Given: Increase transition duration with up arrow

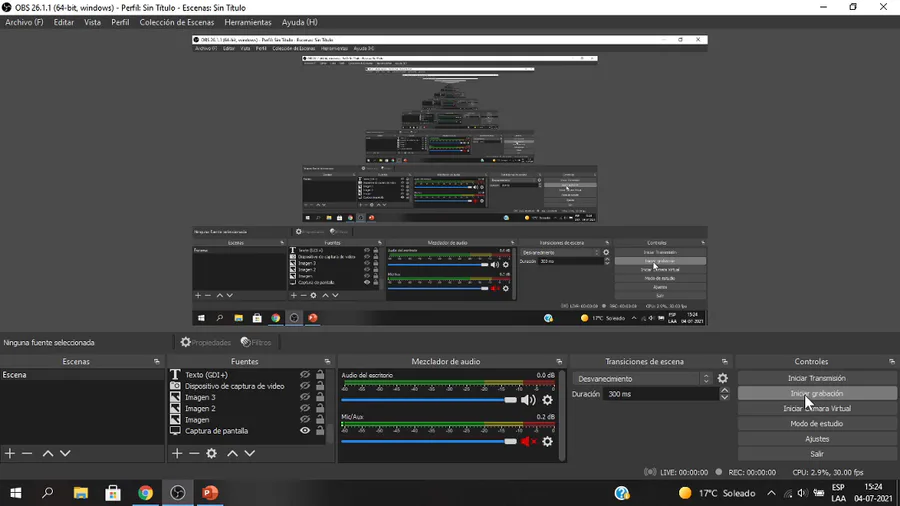Looking at the screenshot, I should (x=724, y=391).
